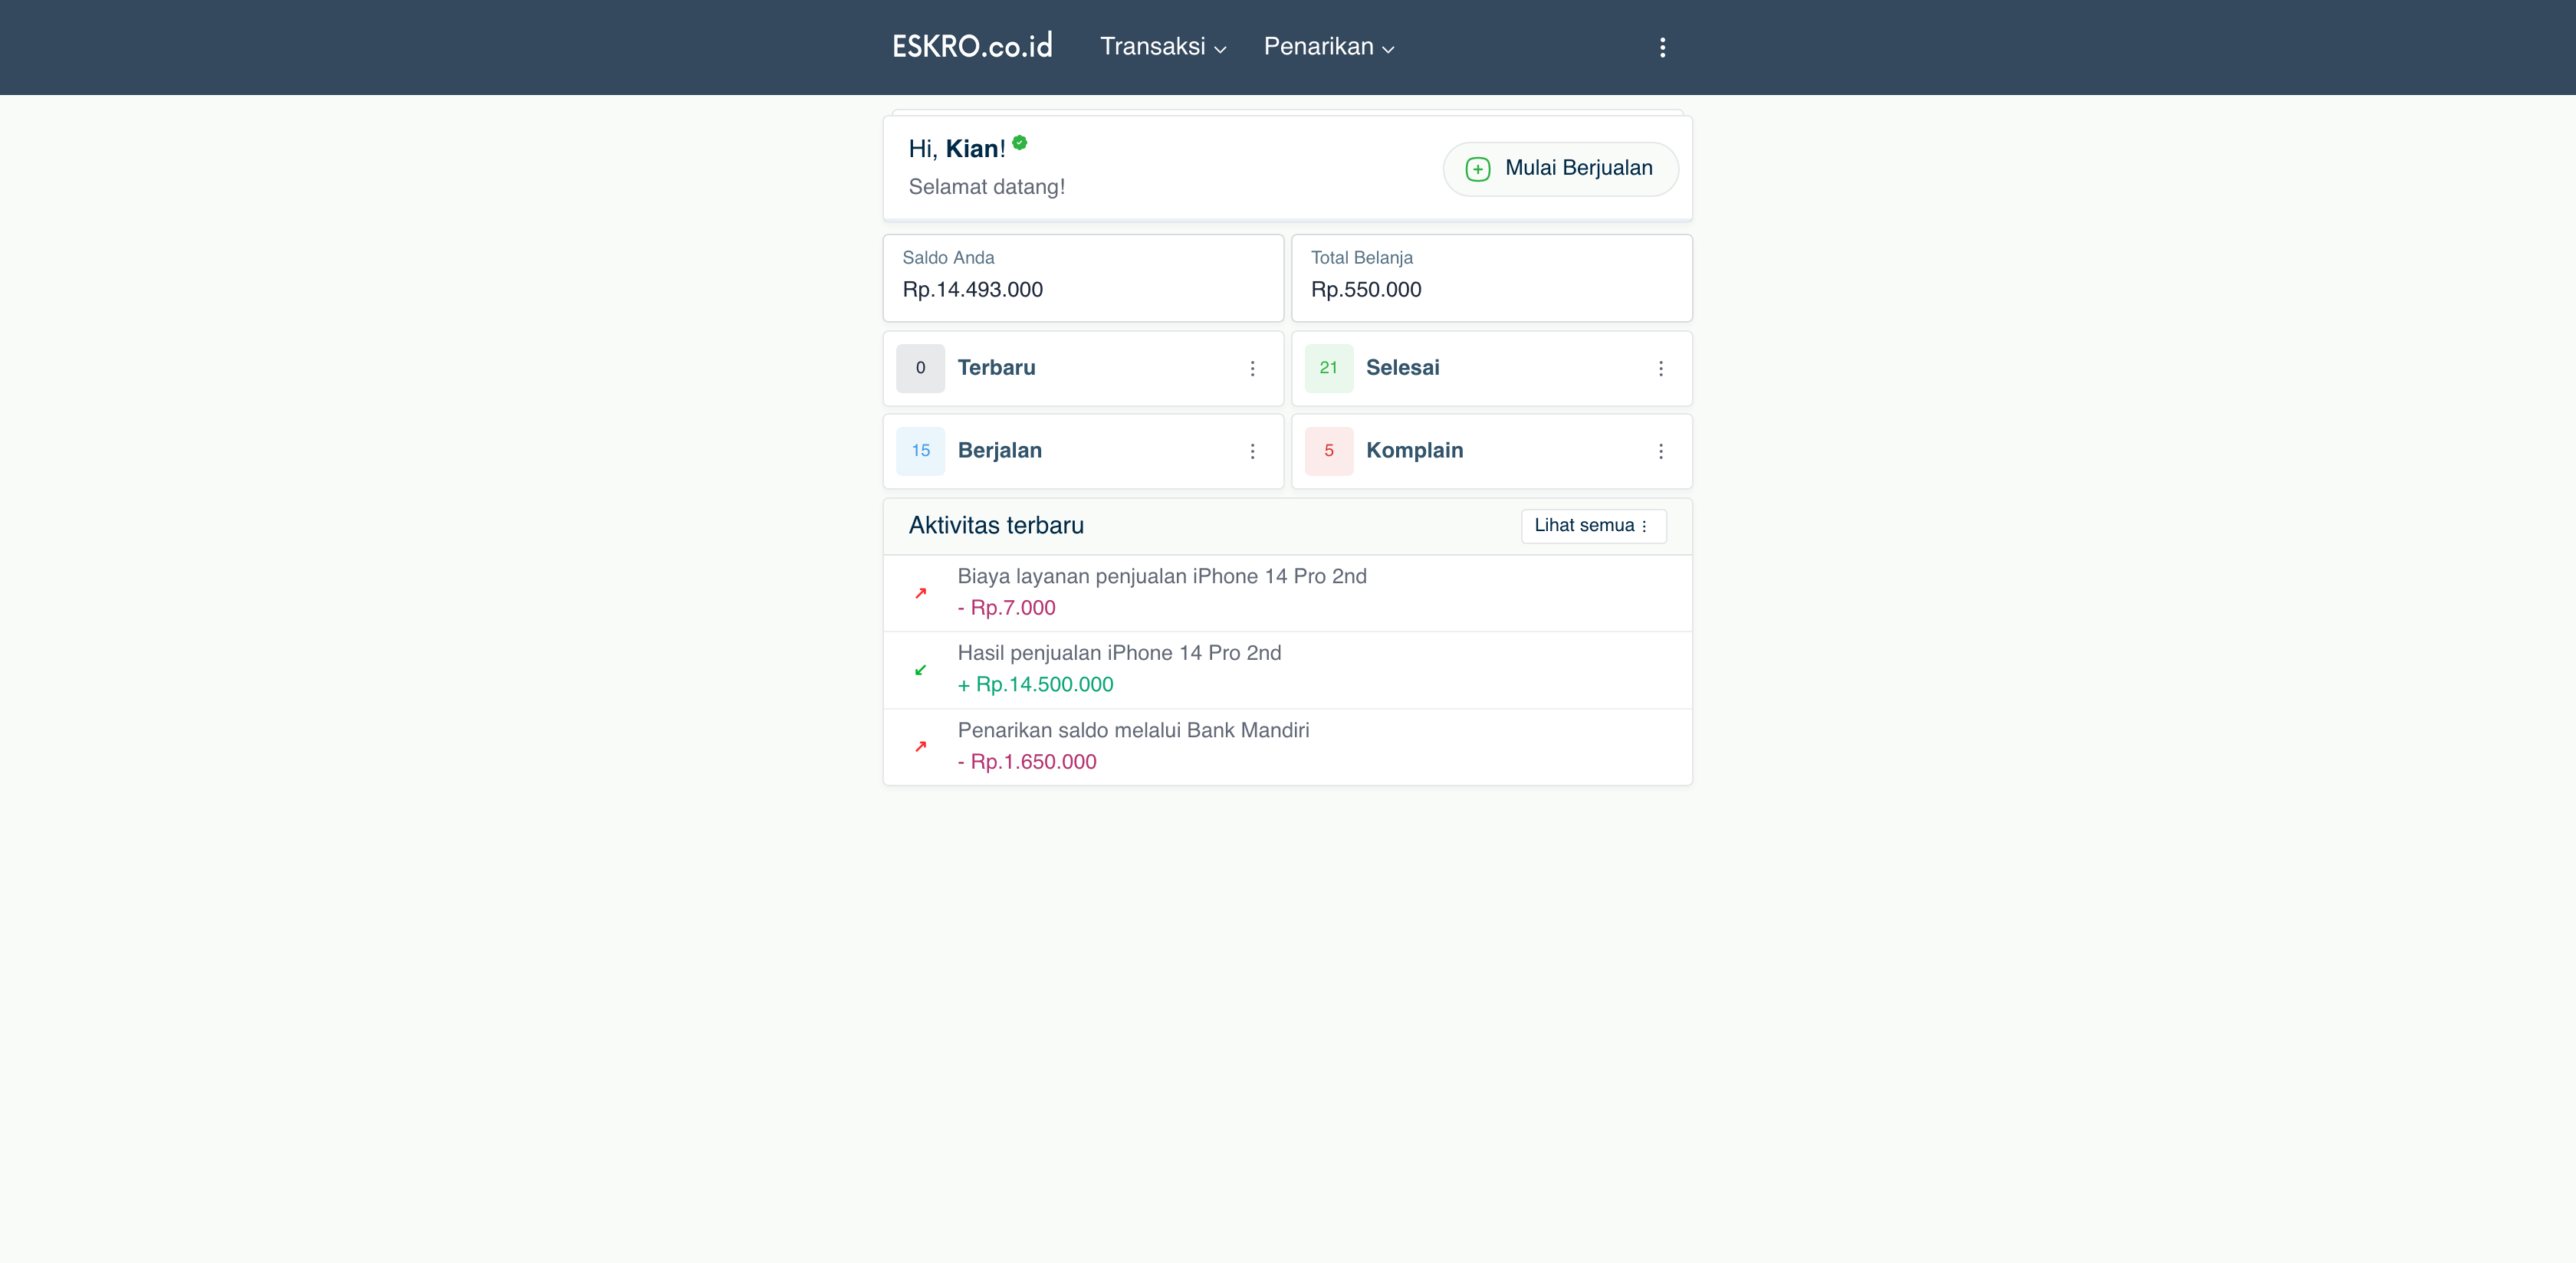Click the green arrow next to Hasil penjualan
The height and width of the screenshot is (1263, 2576).
(920, 670)
